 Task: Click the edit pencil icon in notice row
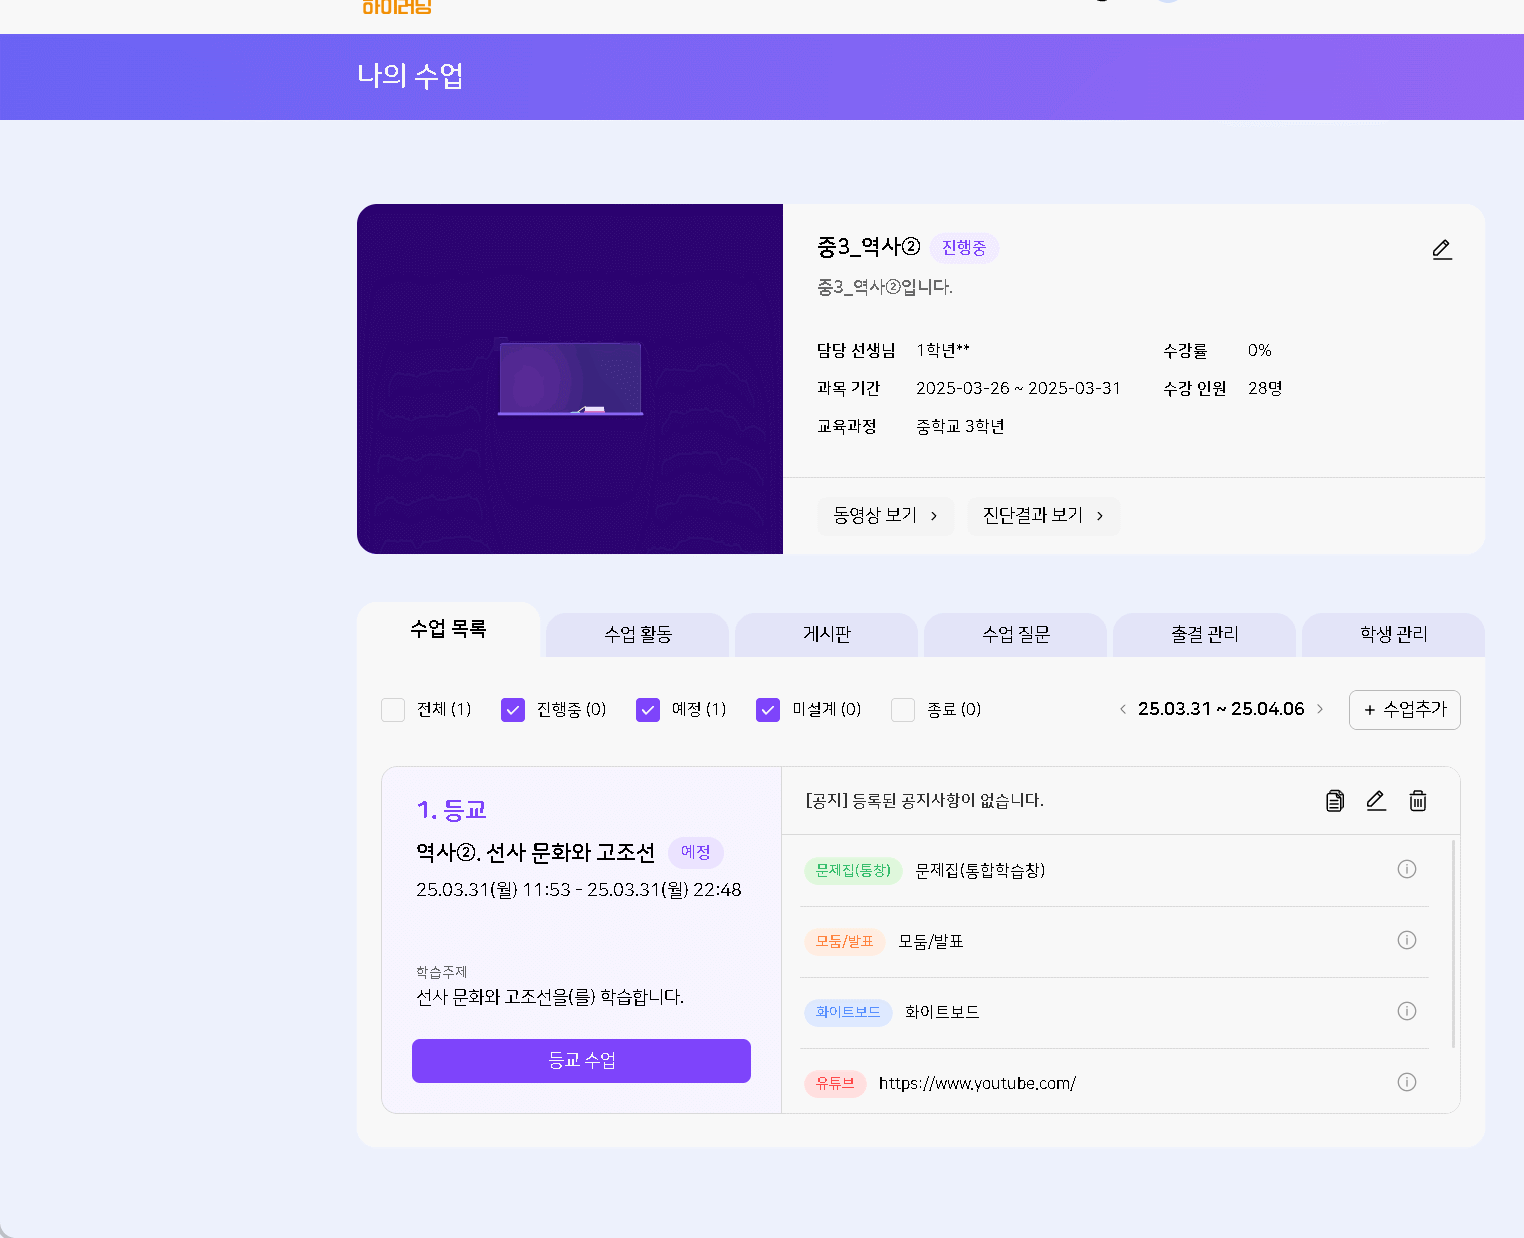coord(1376,801)
